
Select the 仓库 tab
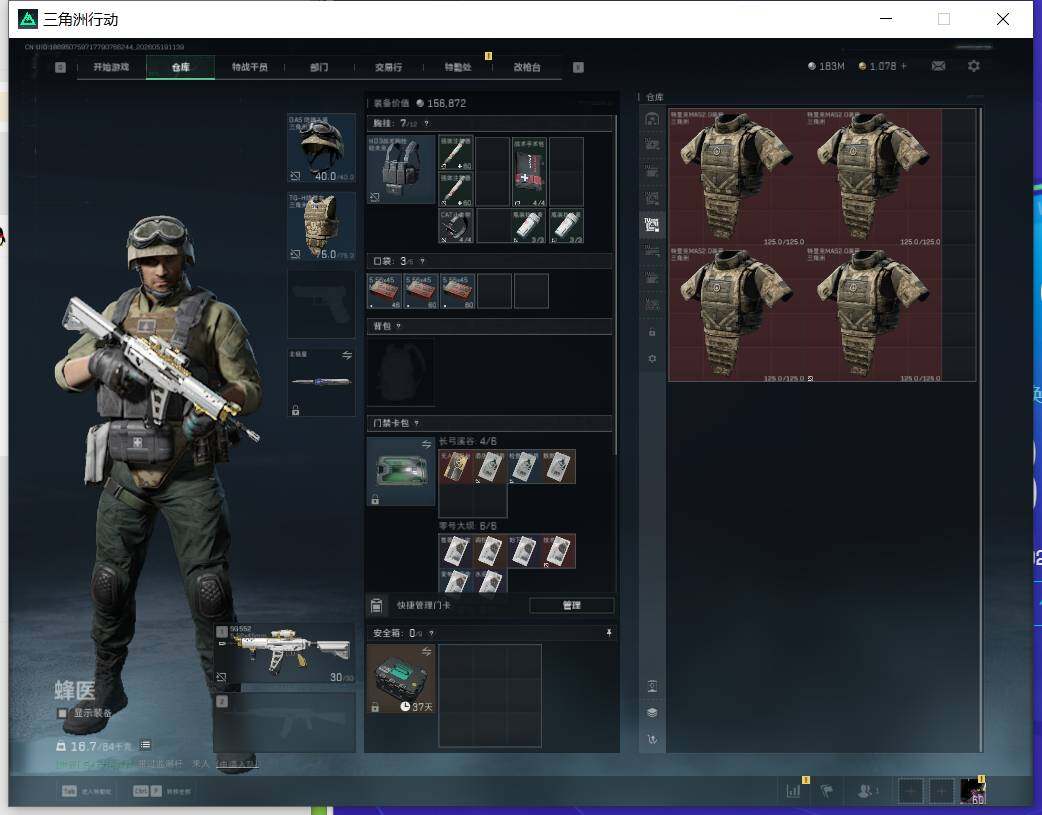pos(181,67)
